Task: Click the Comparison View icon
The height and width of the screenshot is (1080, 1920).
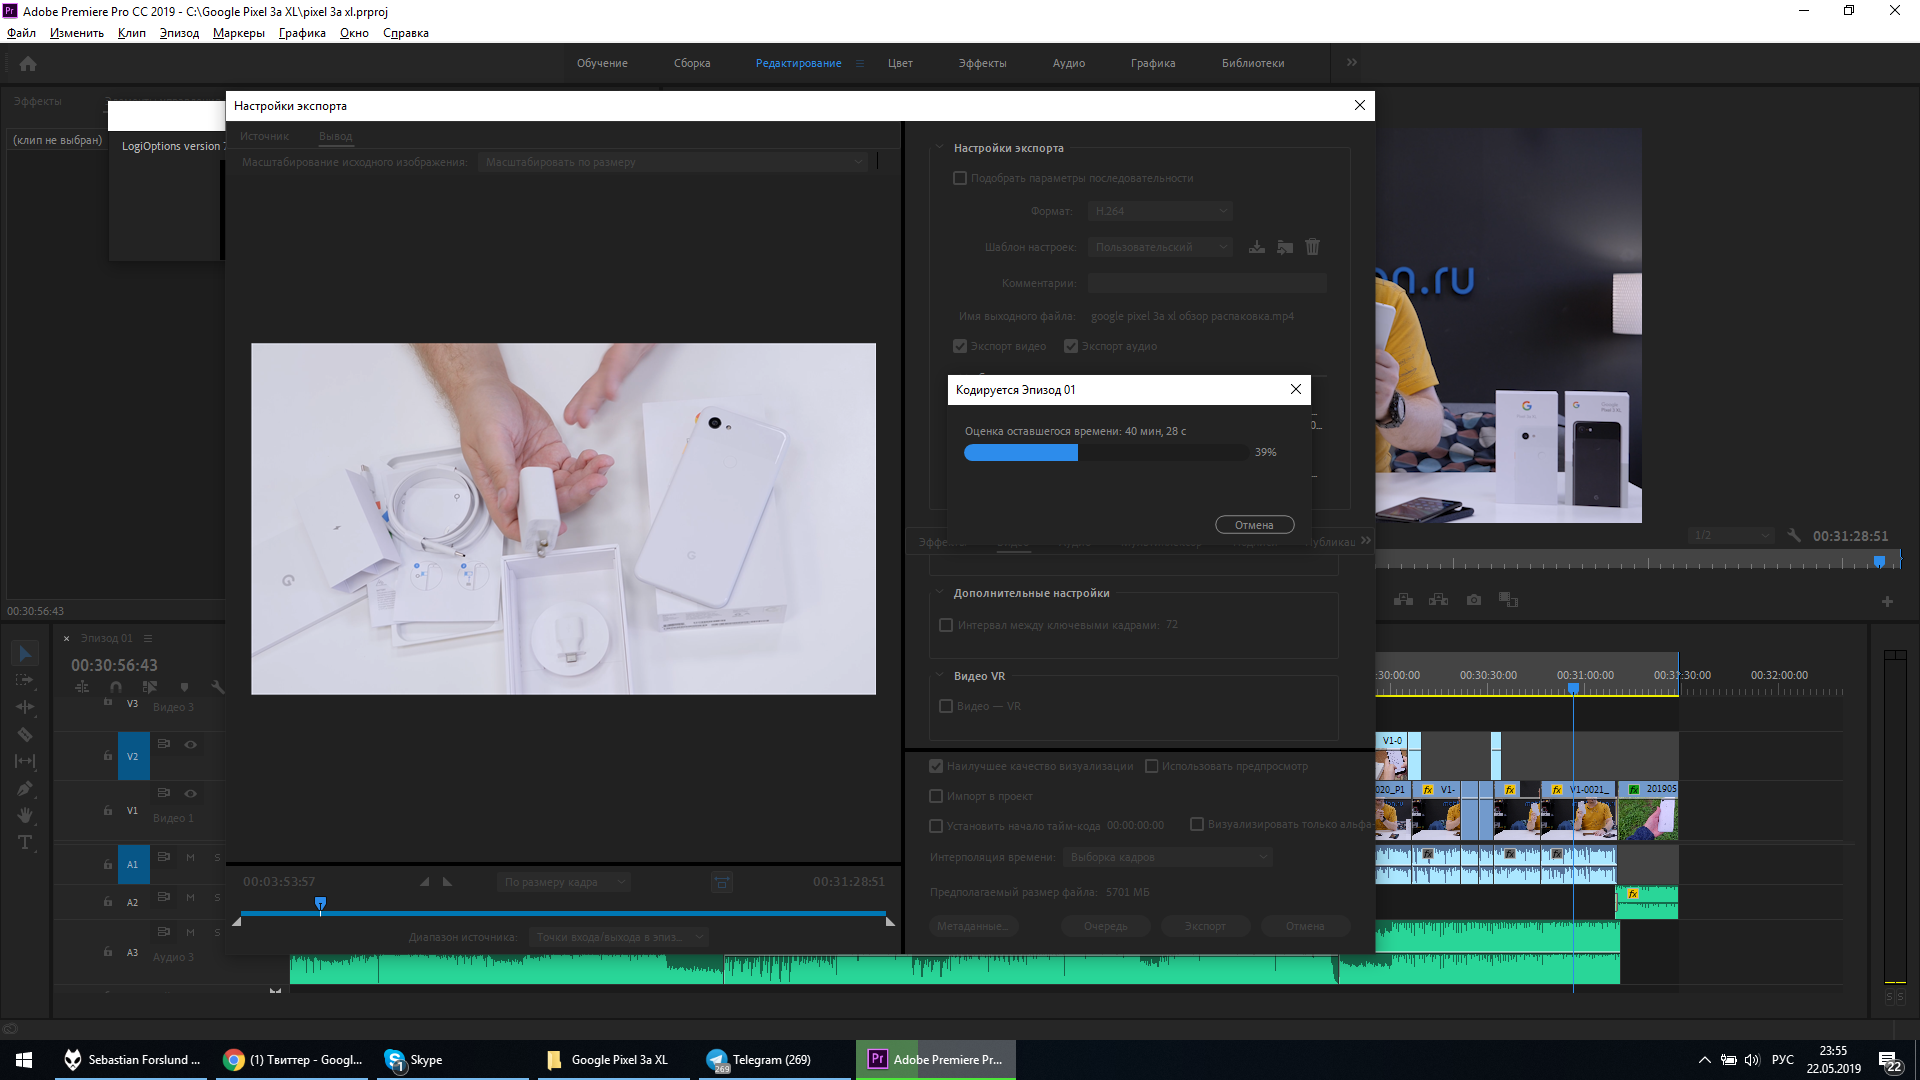Action: pyautogui.click(x=1508, y=600)
